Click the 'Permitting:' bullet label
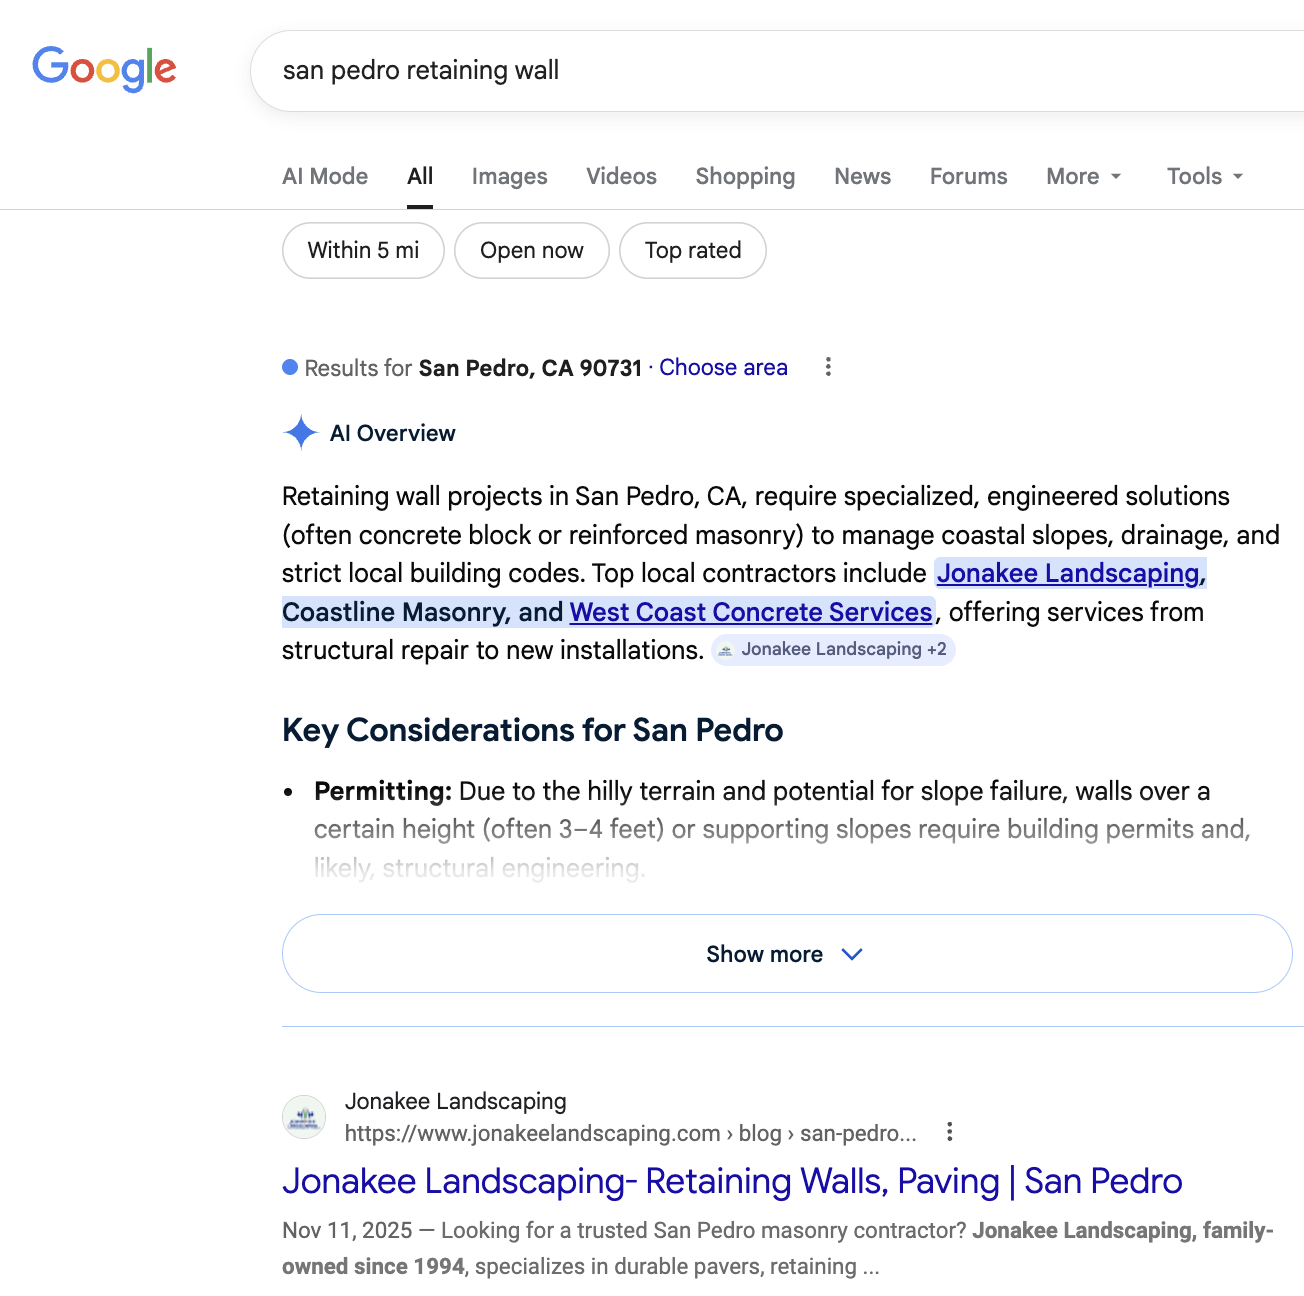The image size is (1304, 1296). tap(383, 791)
